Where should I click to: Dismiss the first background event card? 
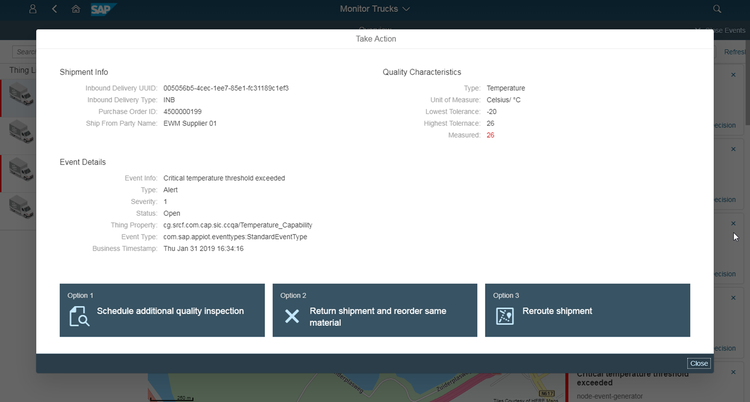pos(733,75)
